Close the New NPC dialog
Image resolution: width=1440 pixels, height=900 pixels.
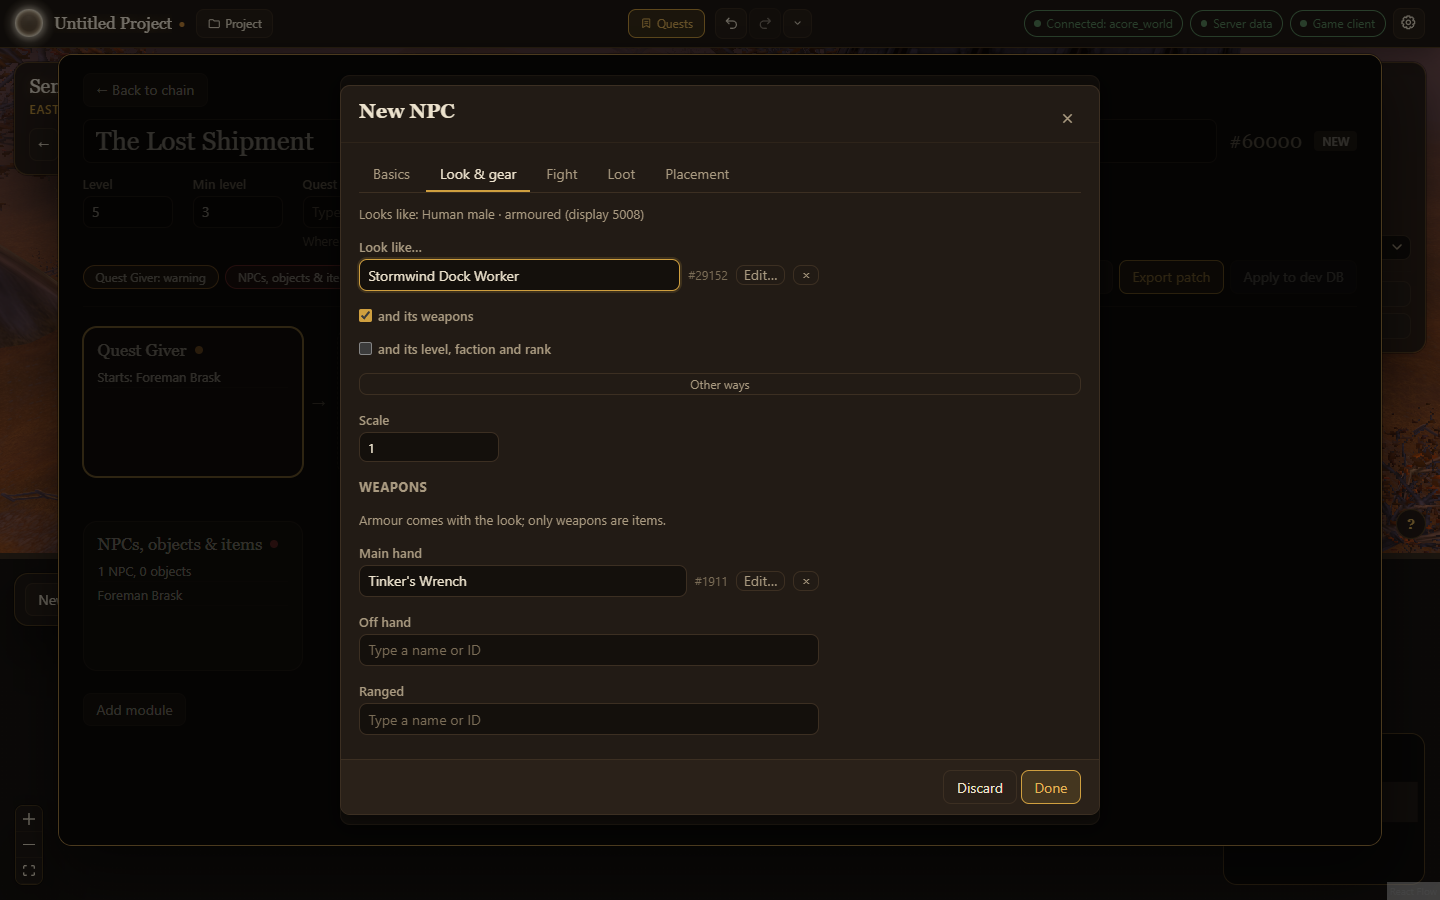click(x=1067, y=118)
